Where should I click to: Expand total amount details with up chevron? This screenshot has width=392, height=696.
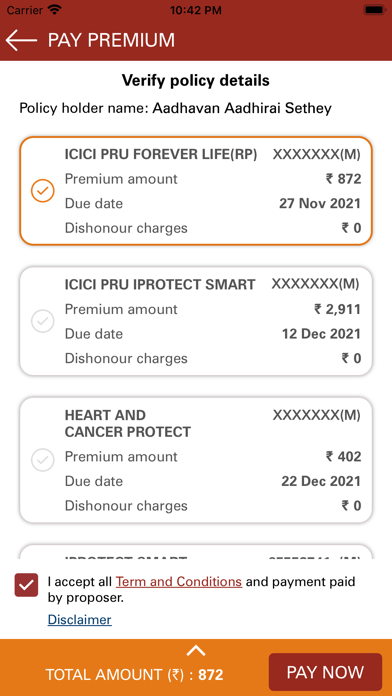tap(196, 651)
